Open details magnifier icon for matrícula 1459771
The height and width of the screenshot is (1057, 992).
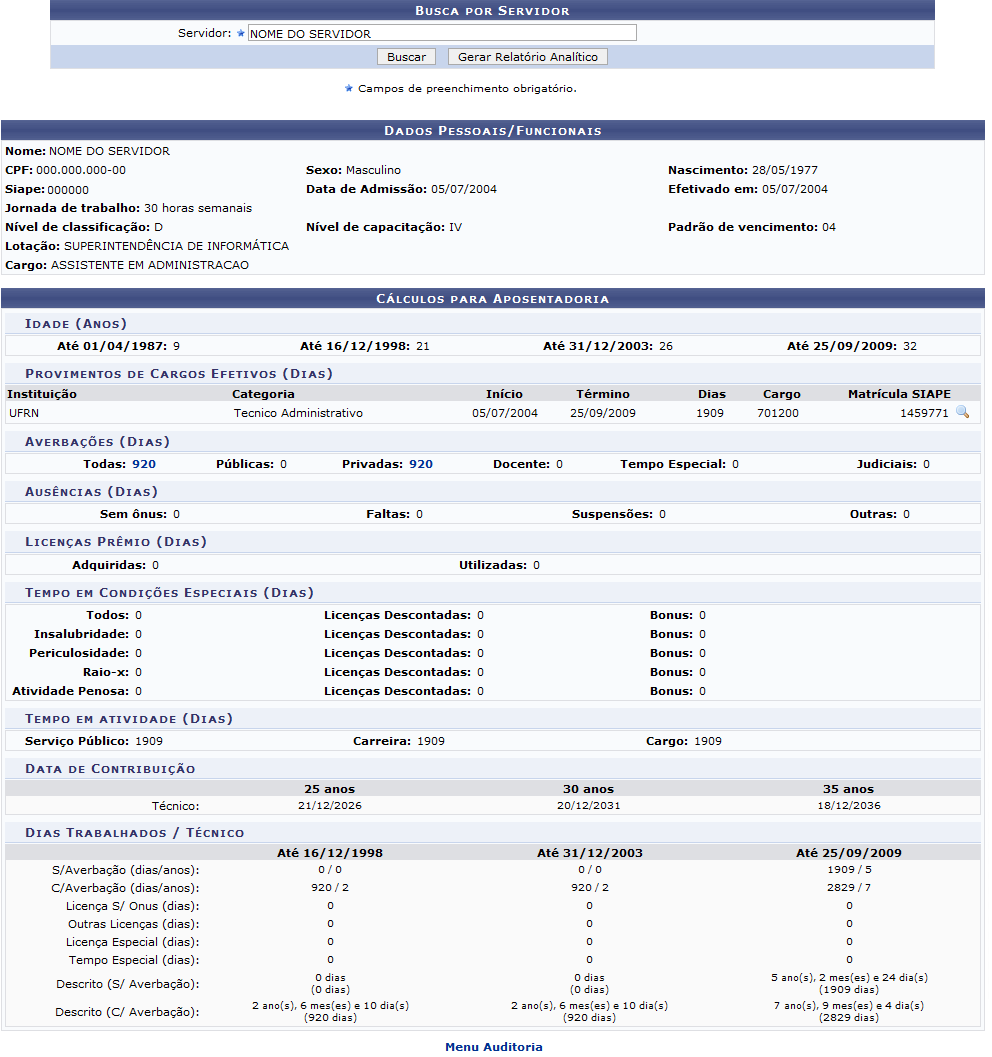tap(962, 412)
